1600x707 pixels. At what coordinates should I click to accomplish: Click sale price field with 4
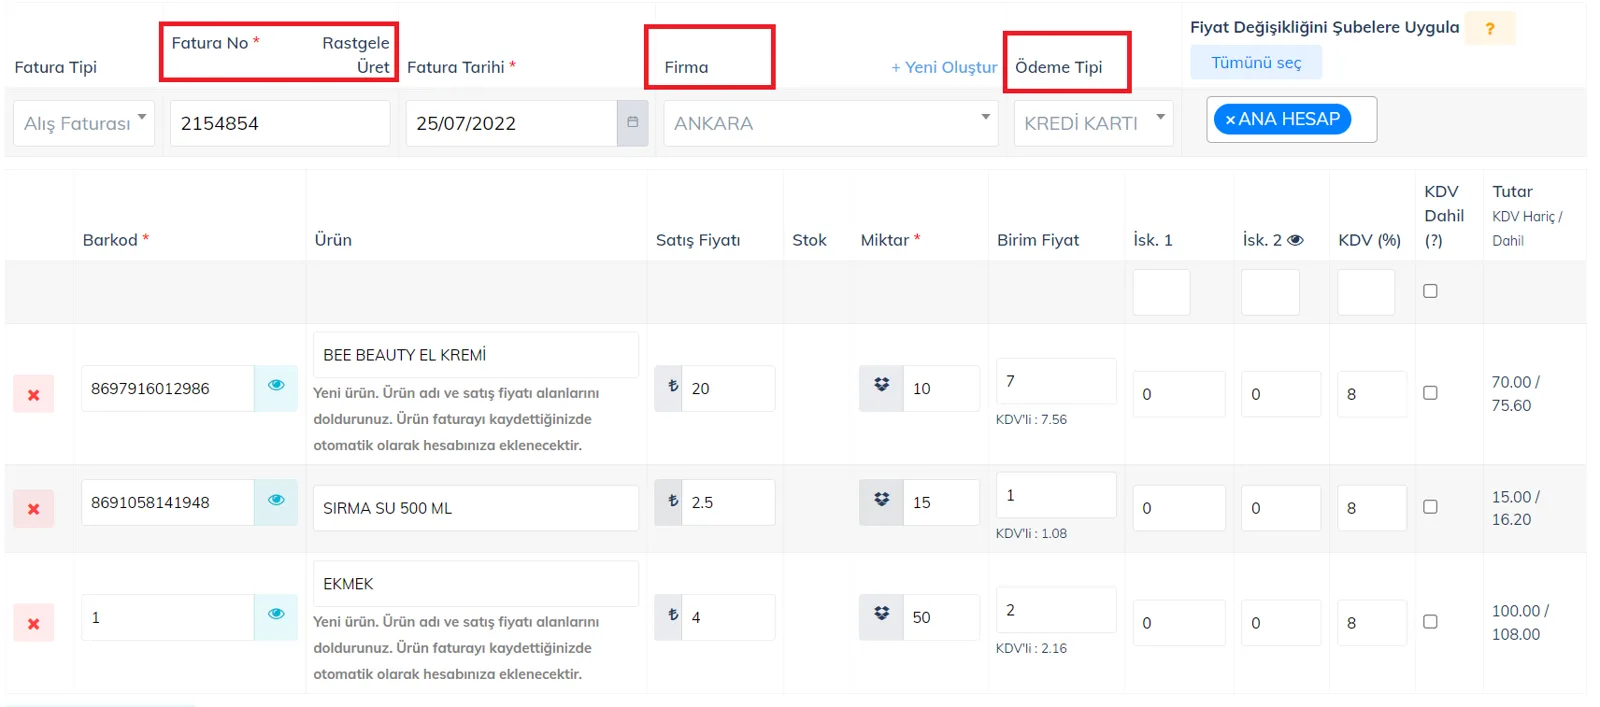pyautogui.click(x=728, y=617)
